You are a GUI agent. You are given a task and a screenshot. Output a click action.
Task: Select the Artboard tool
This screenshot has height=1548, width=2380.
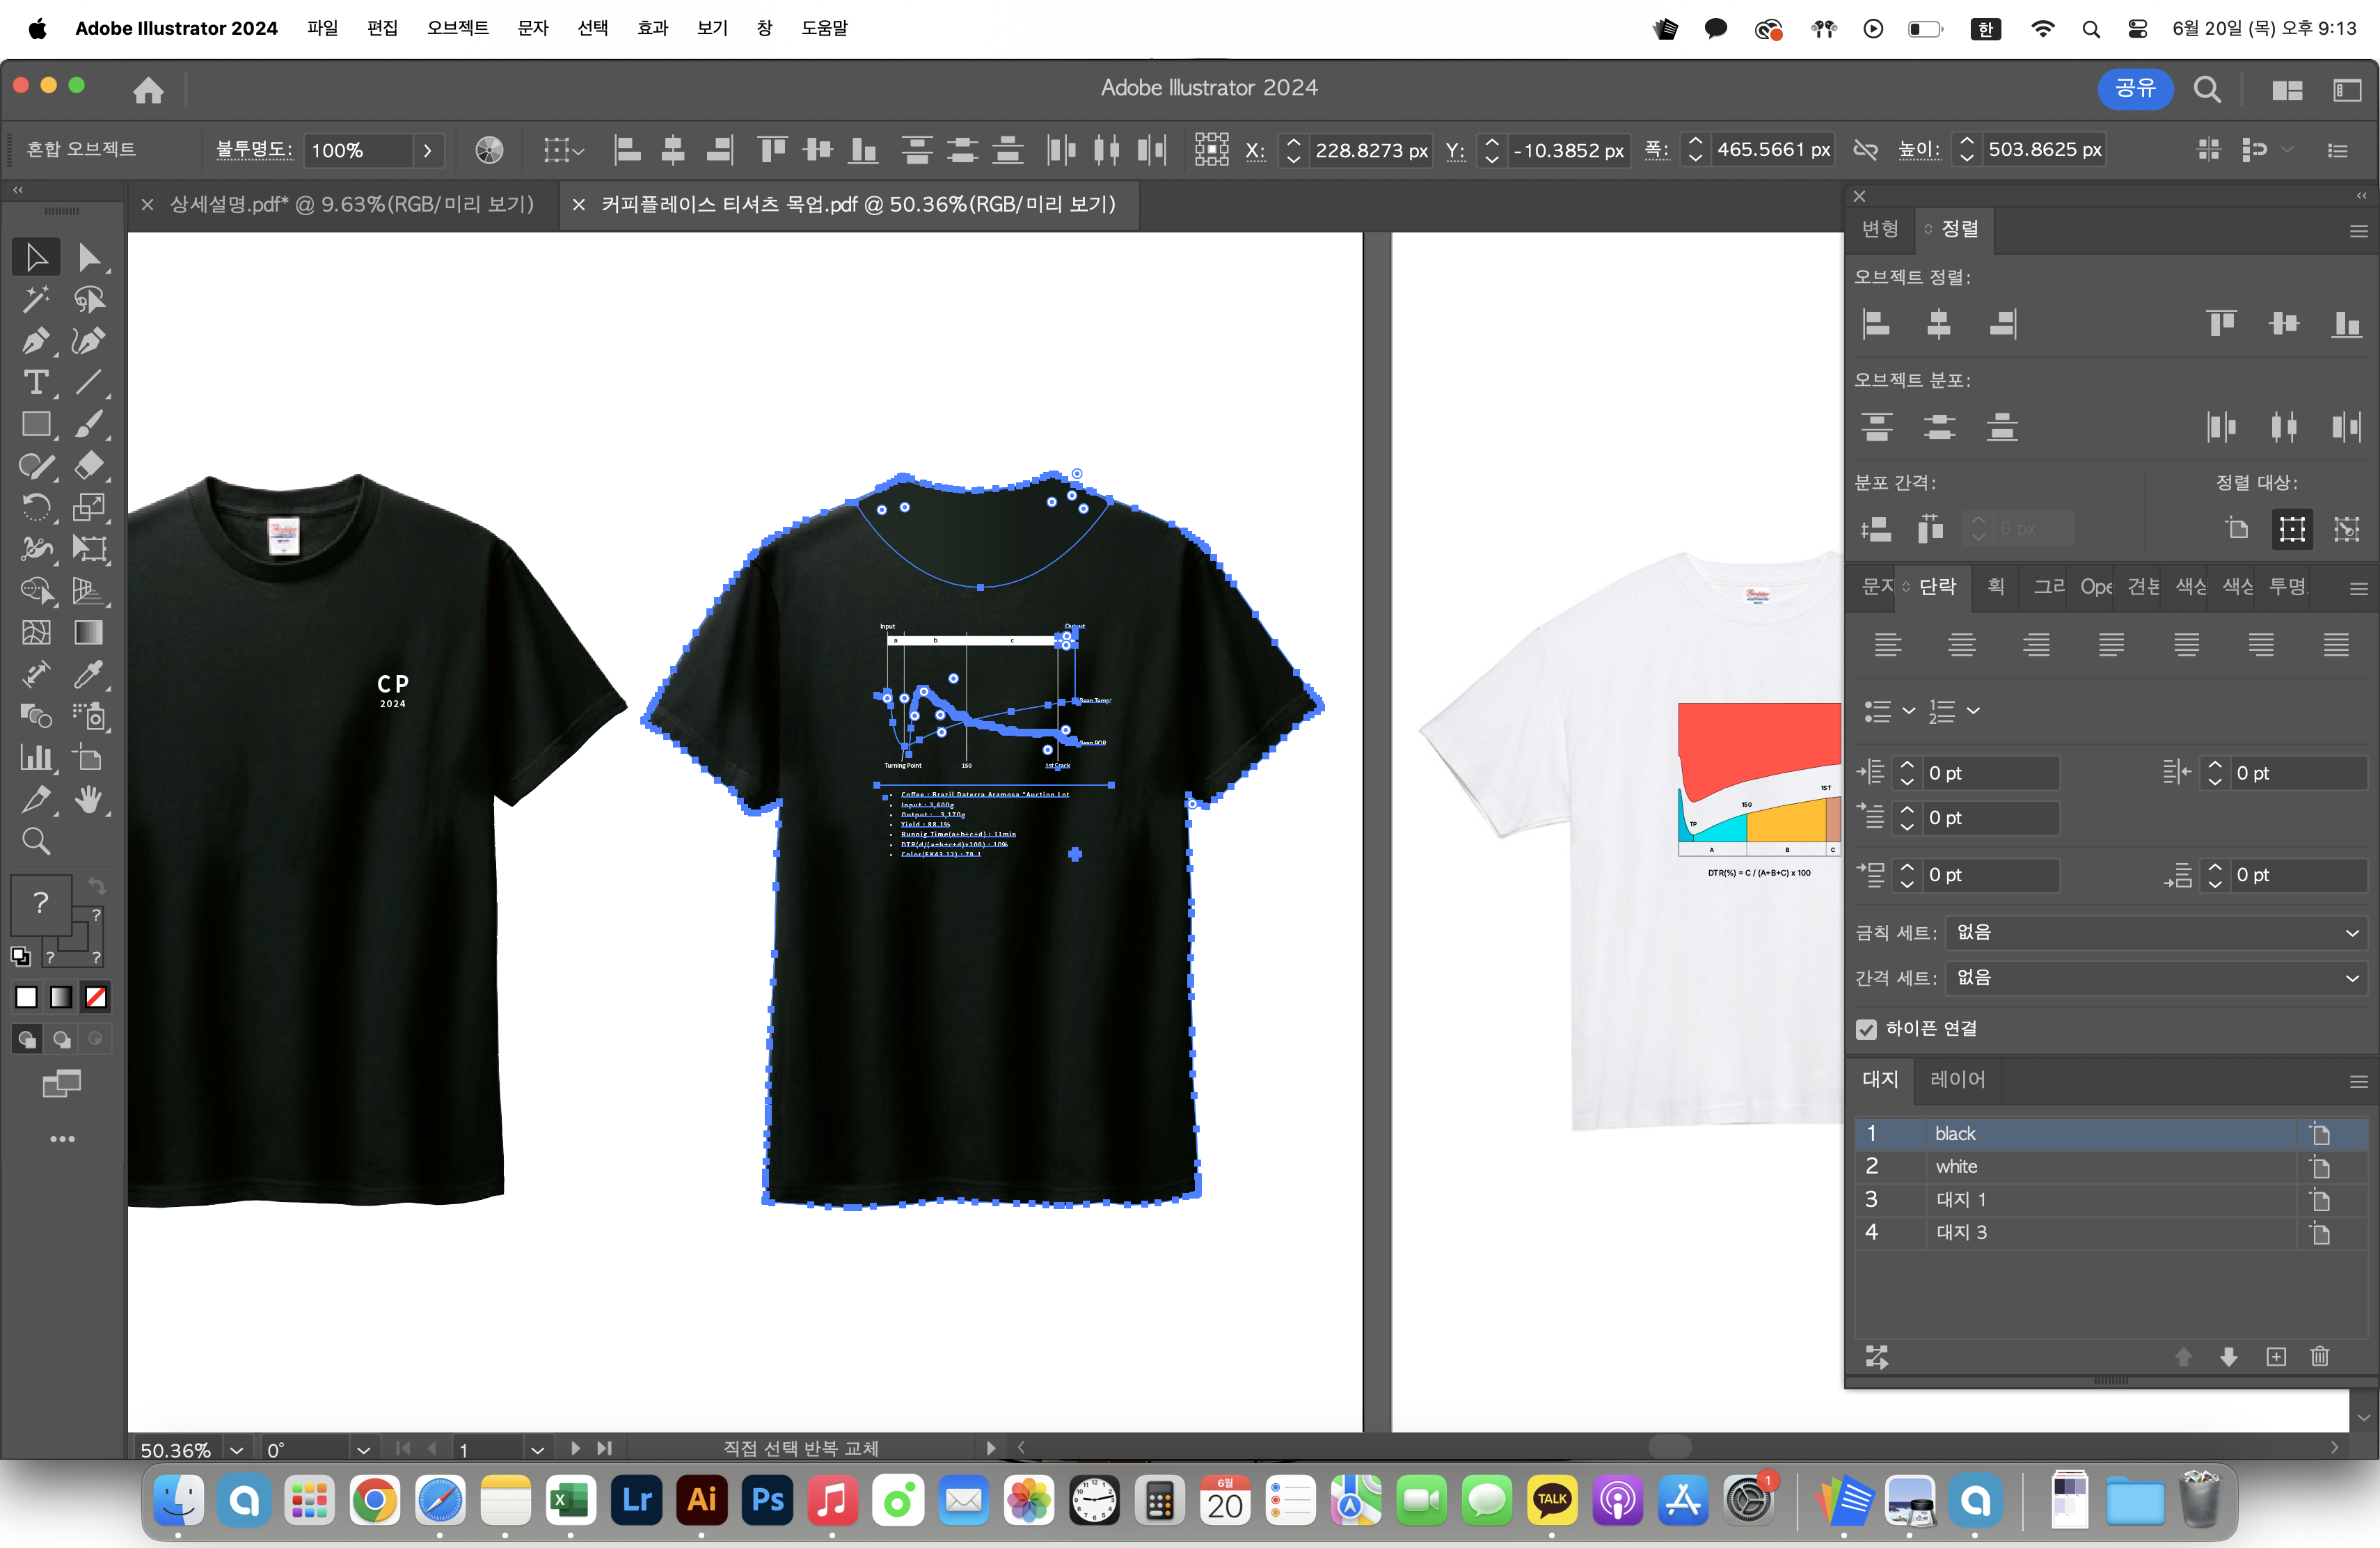click(89, 758)
